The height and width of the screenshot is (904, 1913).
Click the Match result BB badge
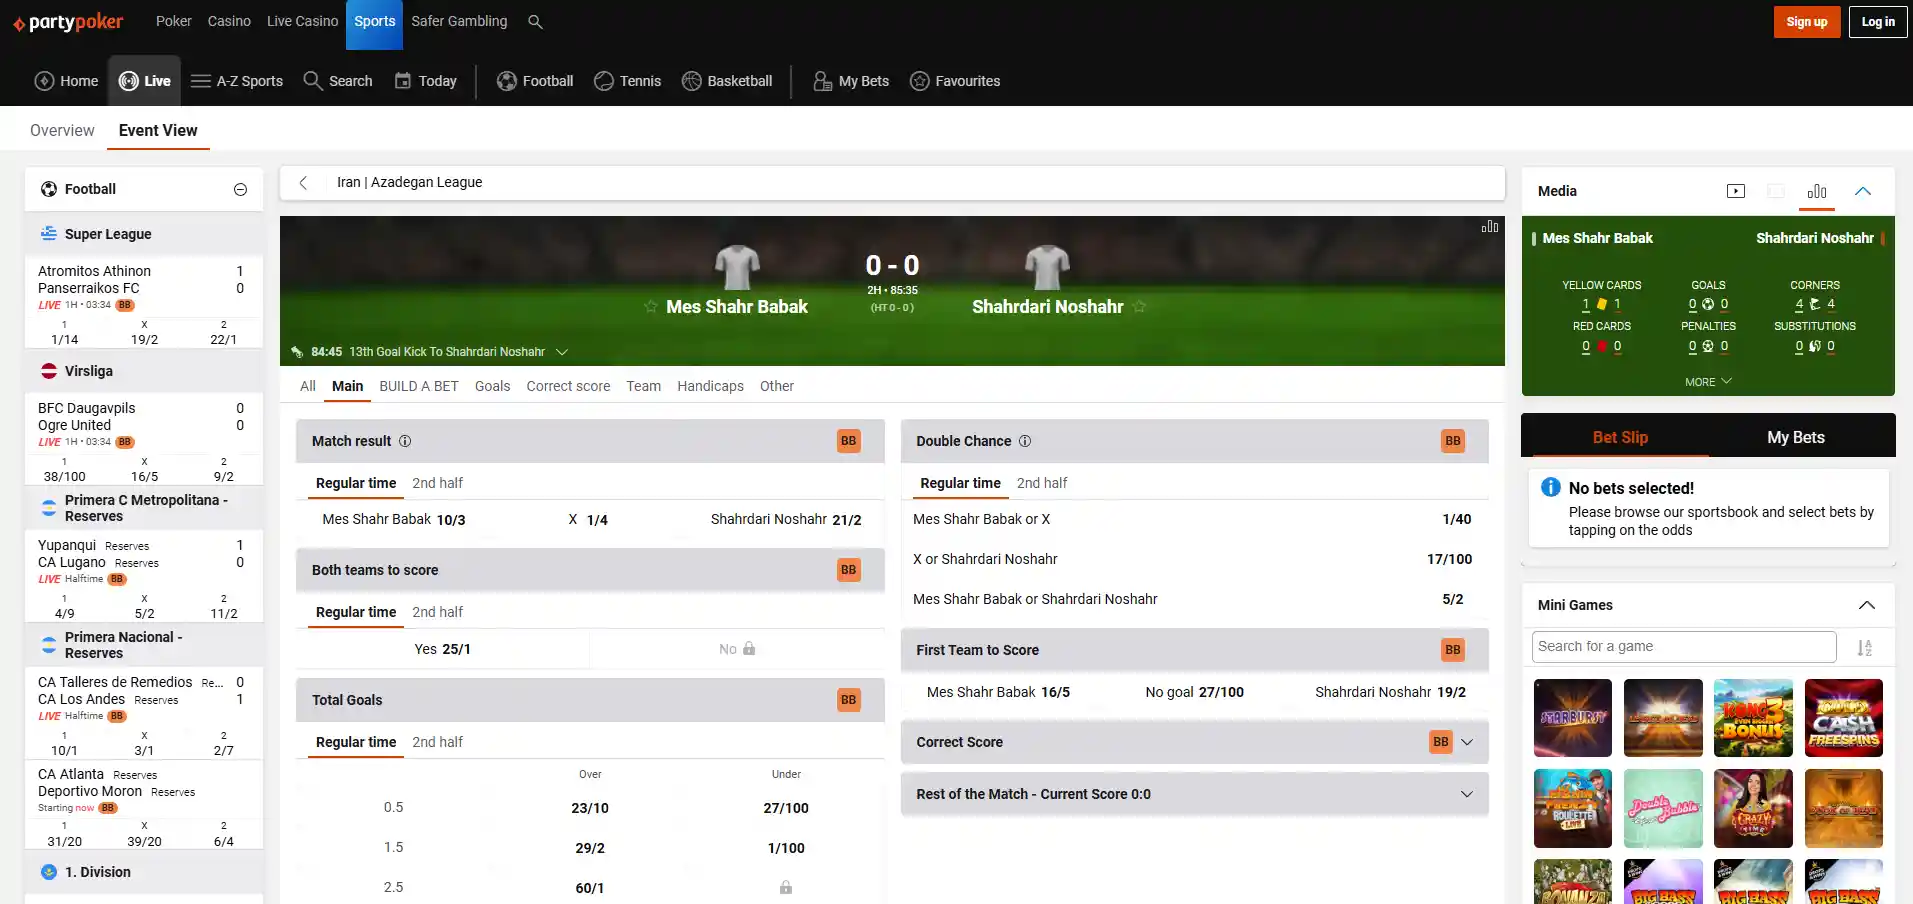[848, 441]
